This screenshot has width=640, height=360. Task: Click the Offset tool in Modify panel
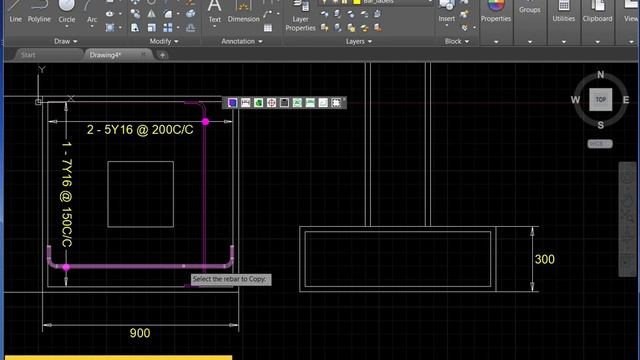190,27
